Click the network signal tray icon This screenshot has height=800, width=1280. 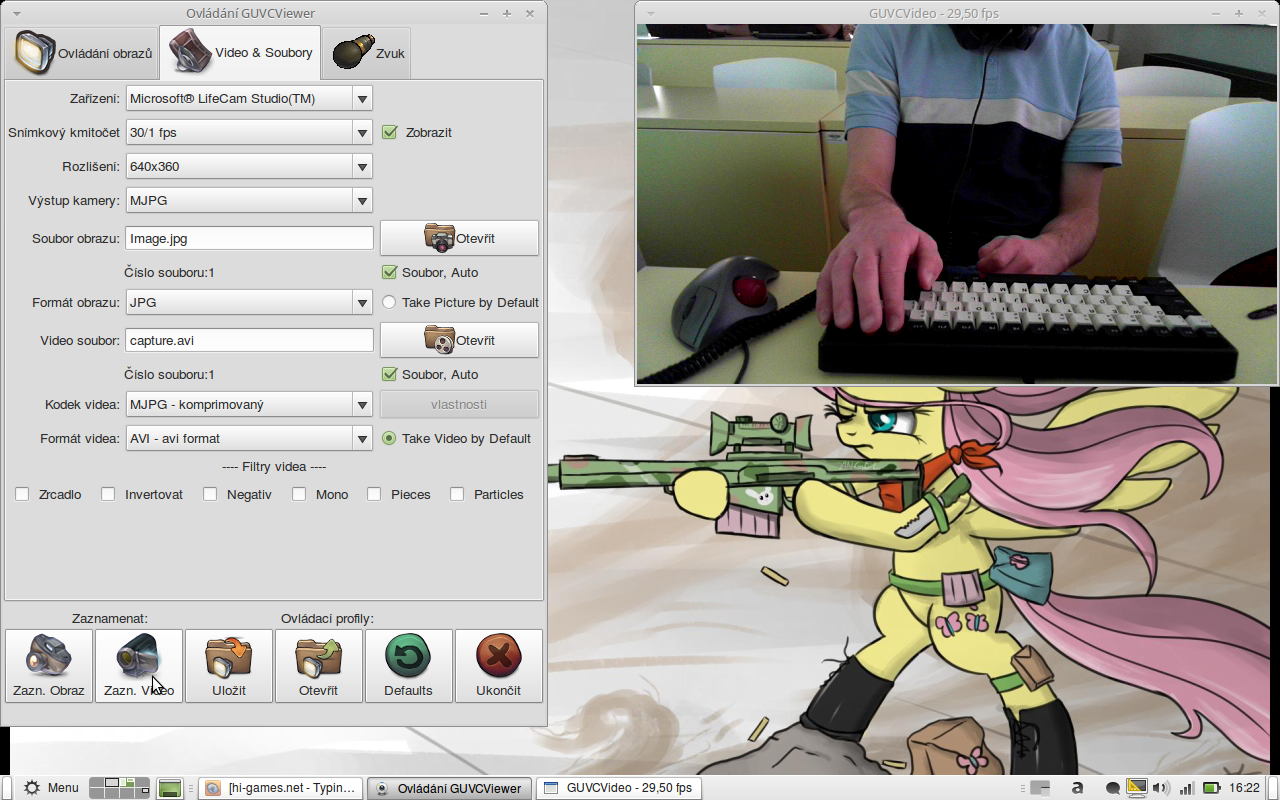coord(1187,788)
